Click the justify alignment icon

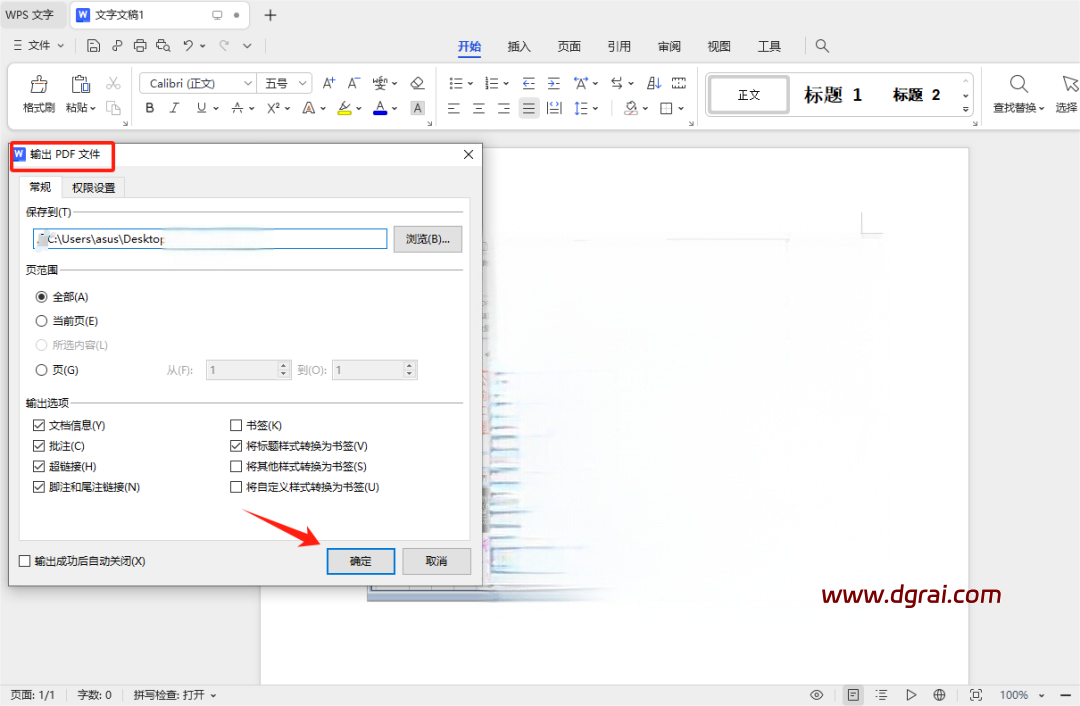pos(529,108)
